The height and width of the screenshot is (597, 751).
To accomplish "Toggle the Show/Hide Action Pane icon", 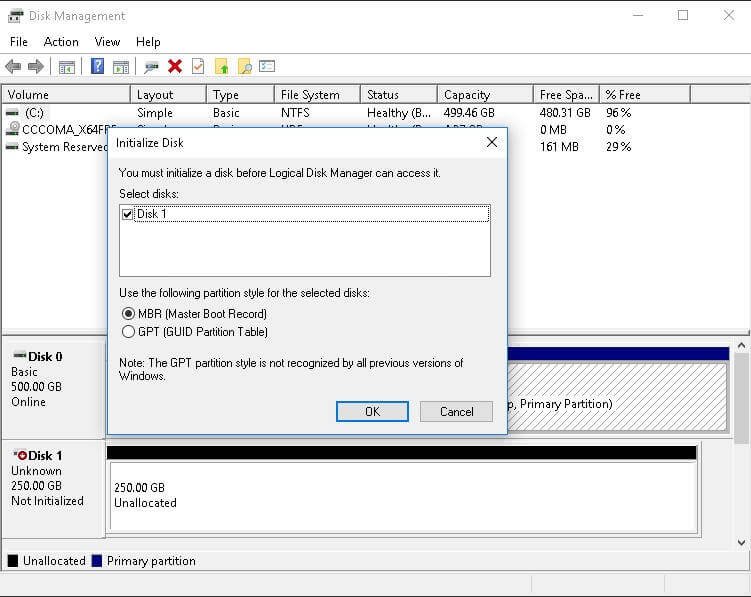I will [x=121, y=67].
